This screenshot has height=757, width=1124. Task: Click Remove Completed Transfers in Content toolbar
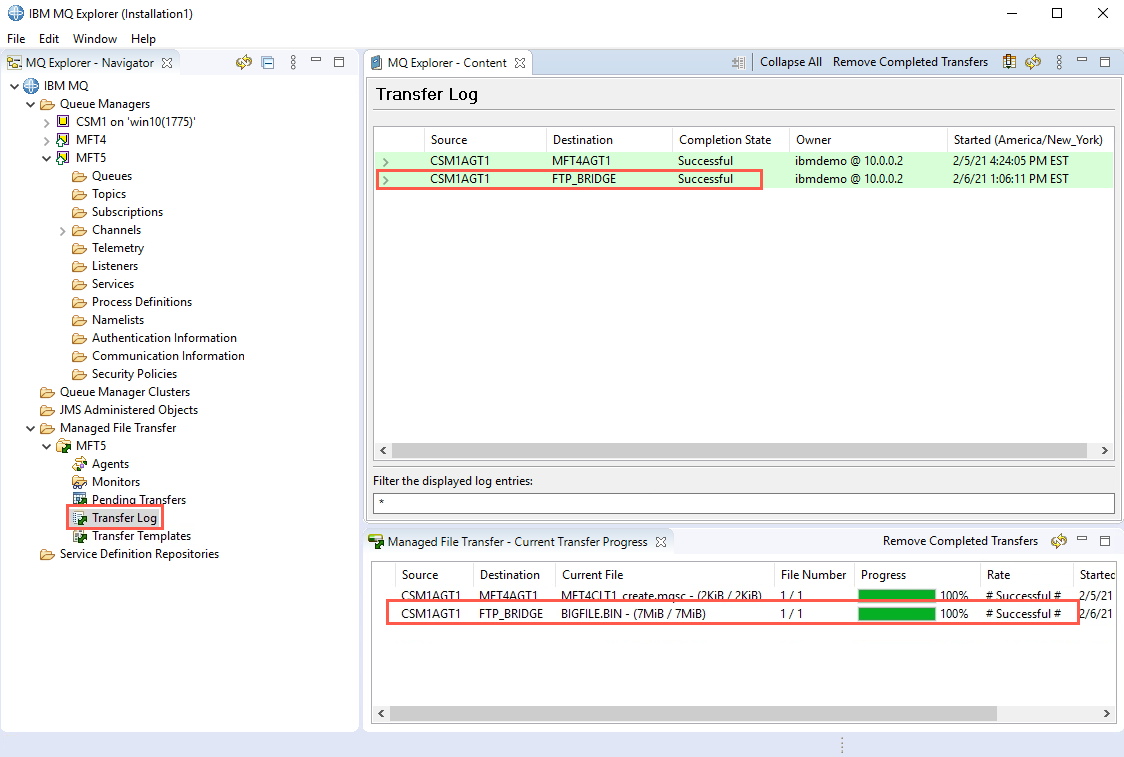point(910,62)
